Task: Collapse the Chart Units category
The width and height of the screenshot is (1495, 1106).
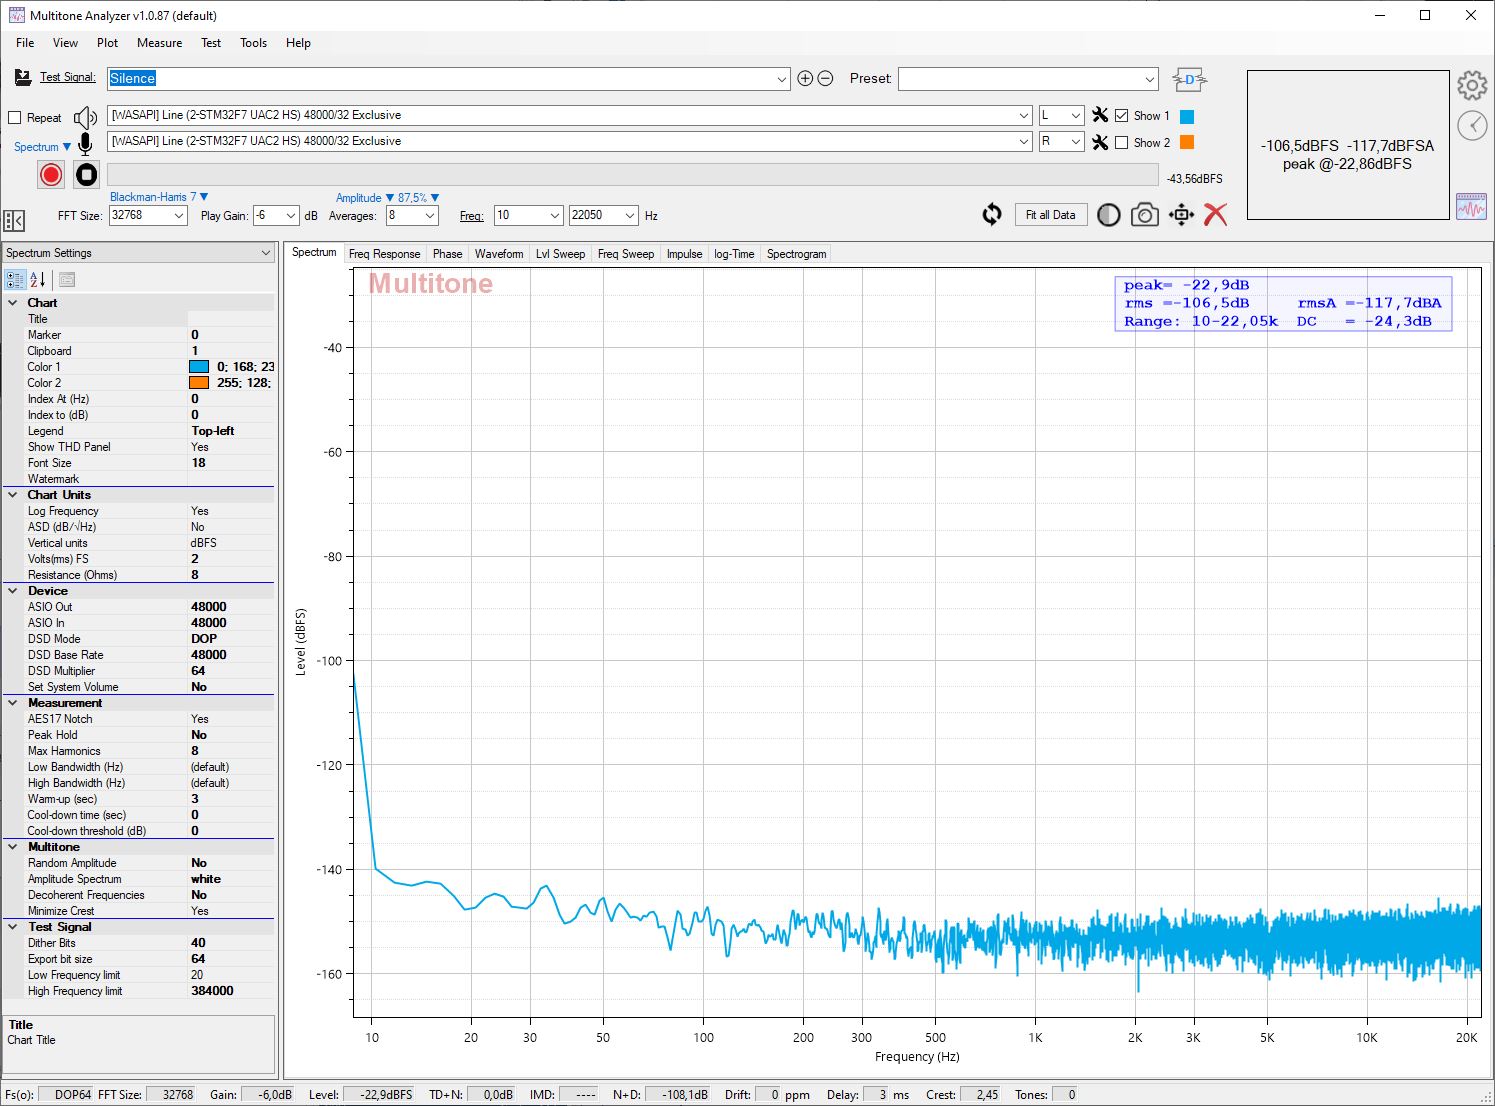Action: pos(13,495)
